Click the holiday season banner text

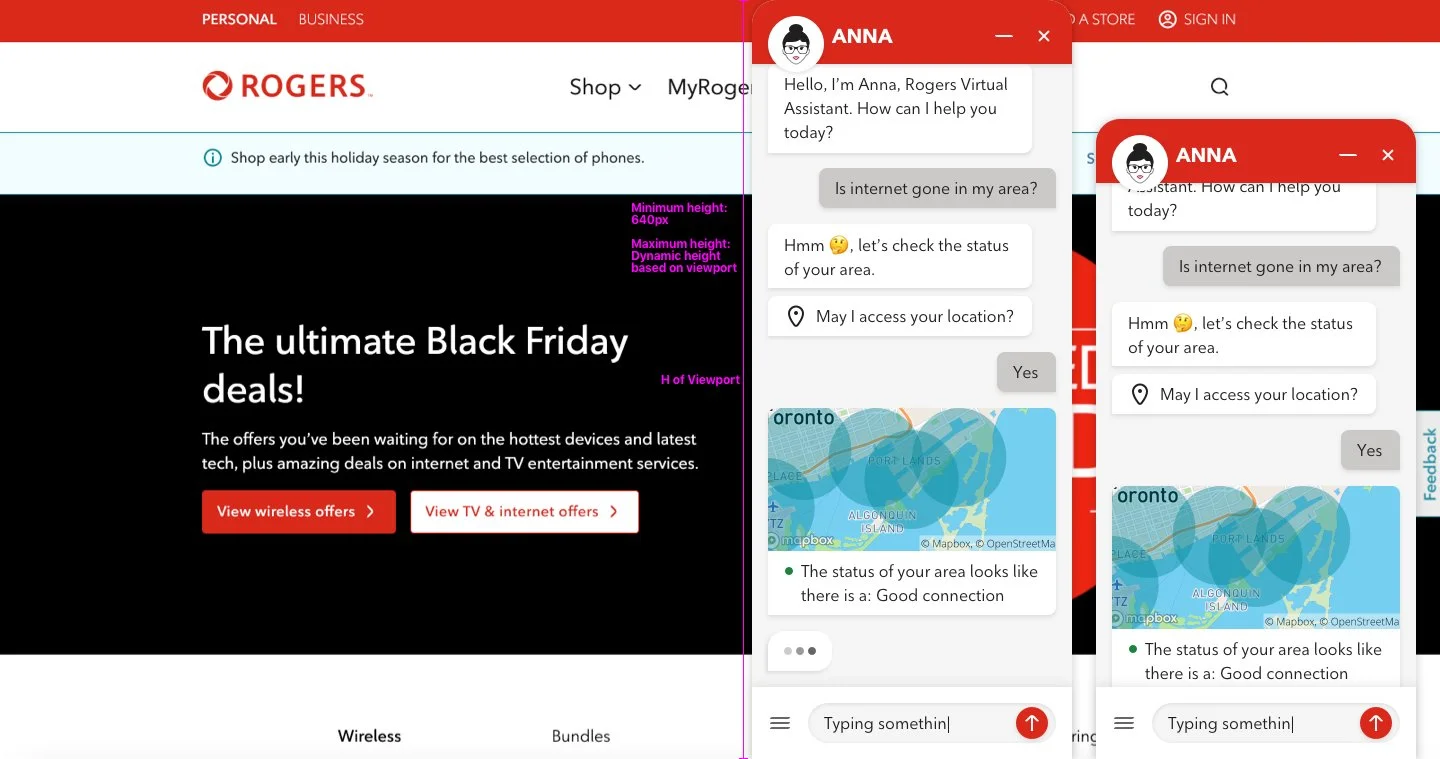click(437, 158)
